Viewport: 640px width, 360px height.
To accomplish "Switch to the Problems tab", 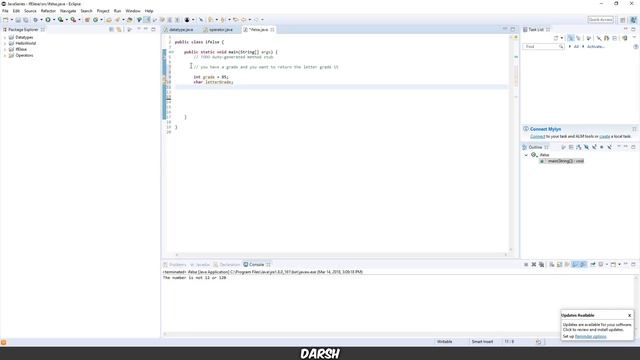I will 175,264.
